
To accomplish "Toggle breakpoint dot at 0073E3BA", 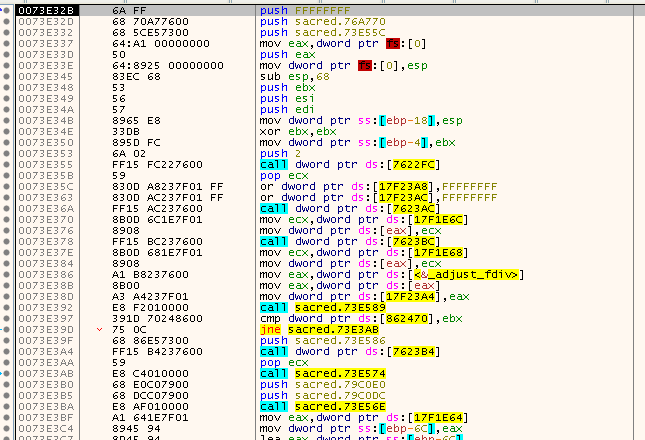I will tap(6, 406).
